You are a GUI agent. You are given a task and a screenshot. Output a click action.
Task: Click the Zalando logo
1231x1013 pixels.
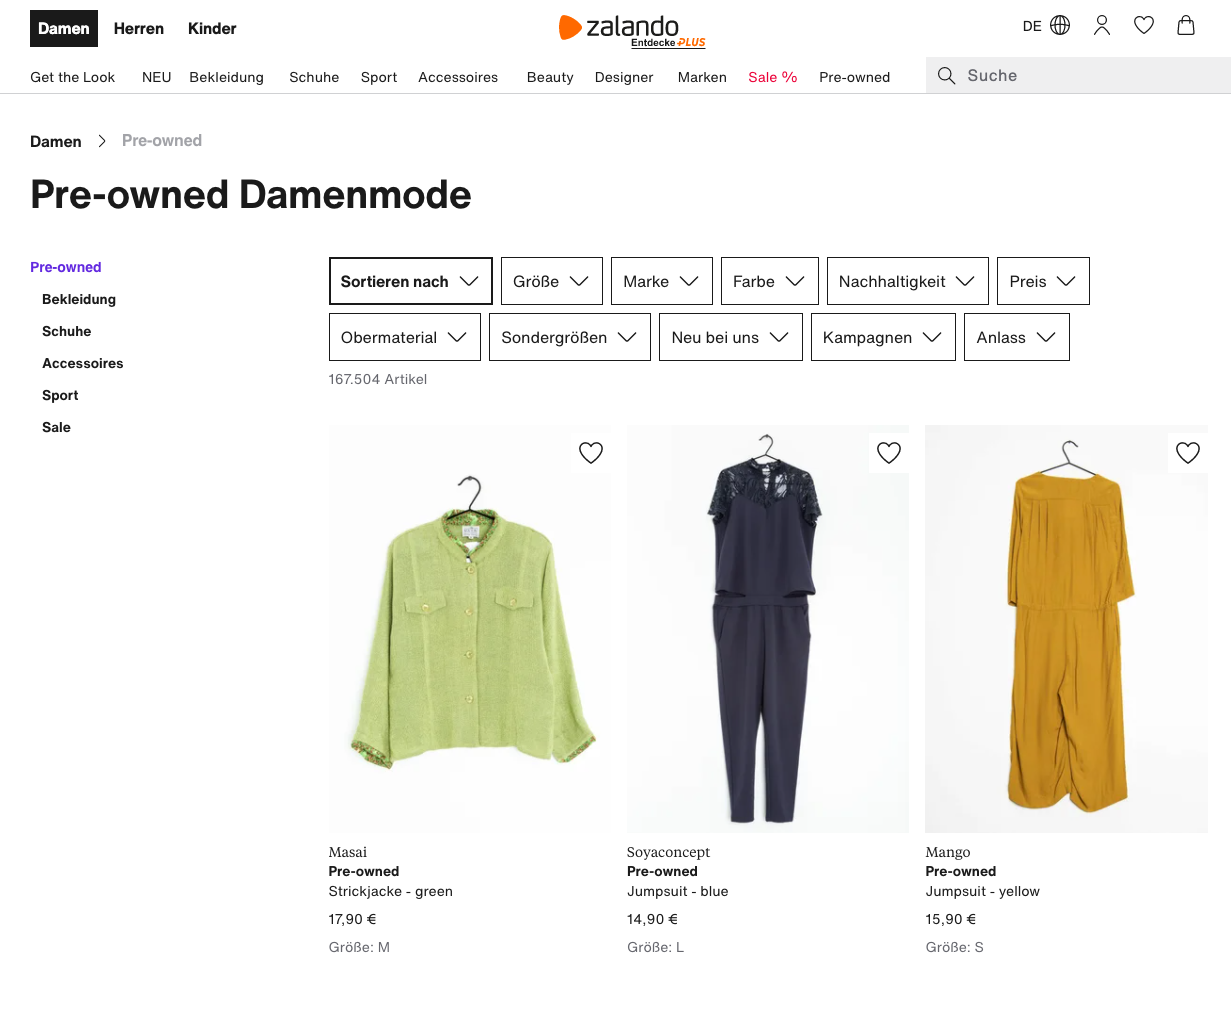pyautogui.click(x=619, y=27)
